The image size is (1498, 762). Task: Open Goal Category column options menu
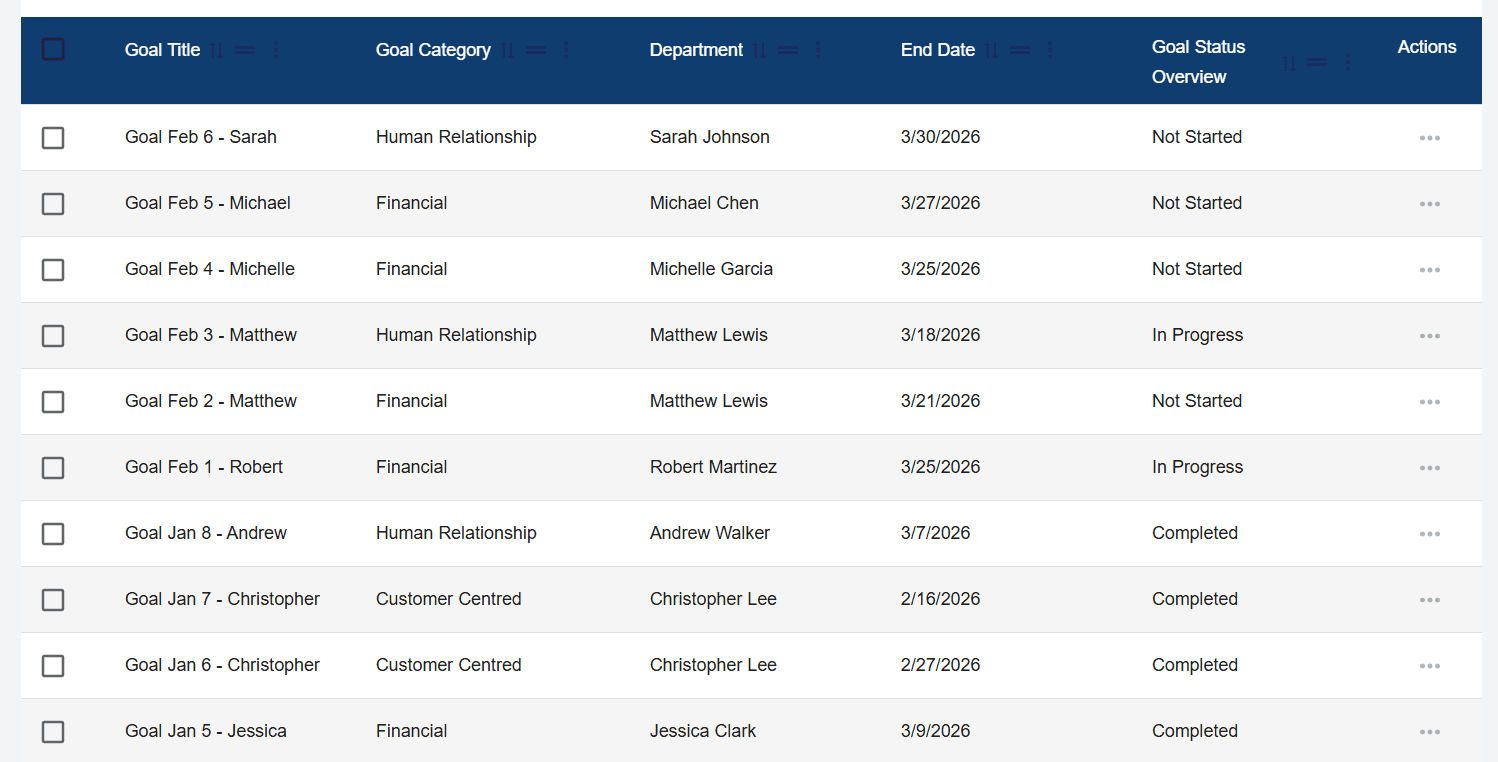click(566, 50)
